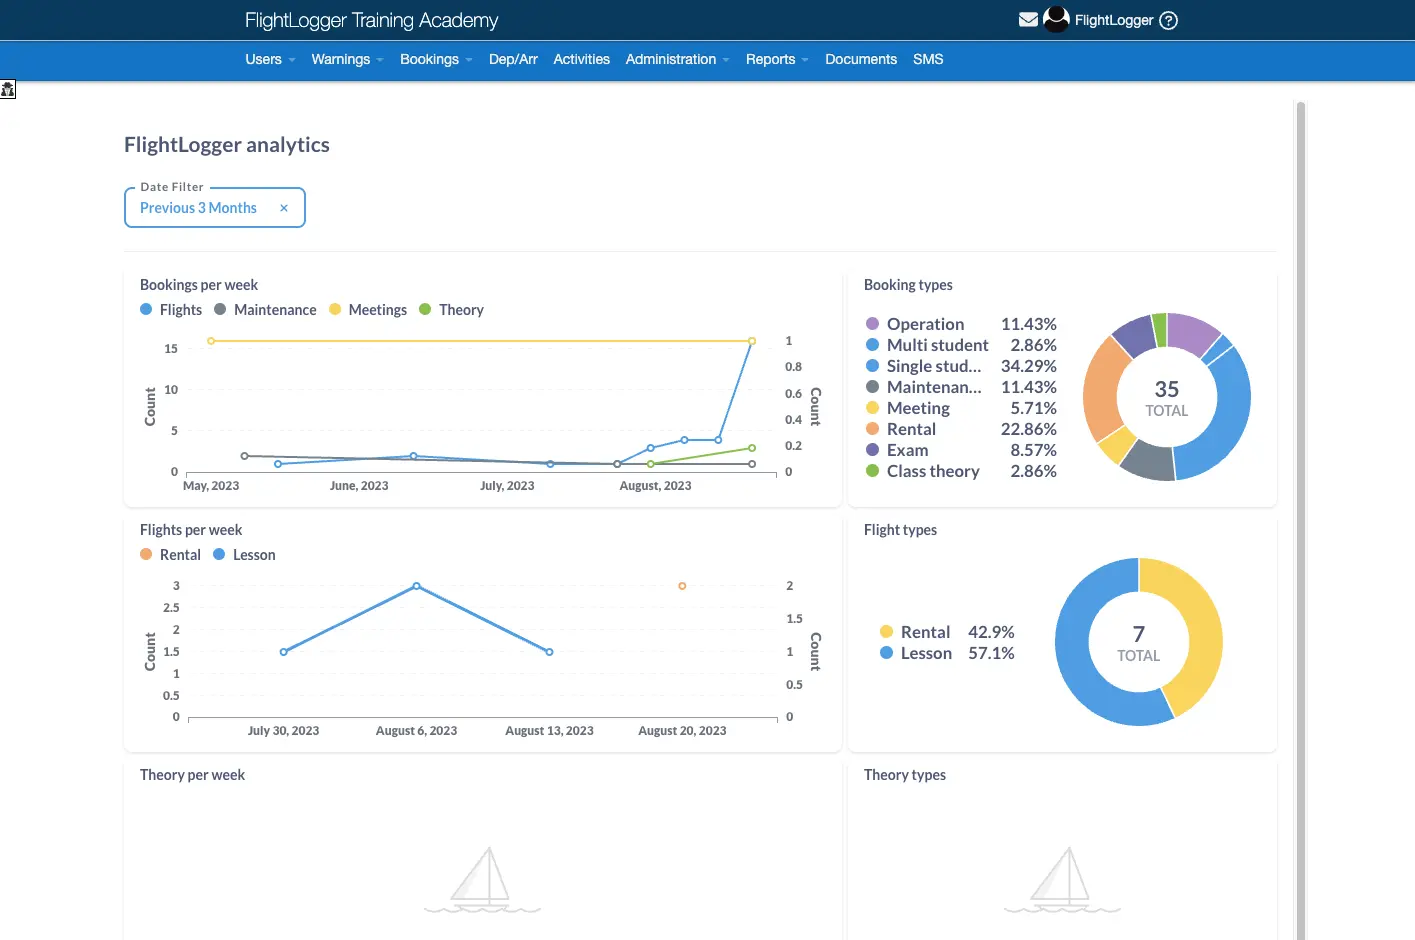Click the vertical page scrollbar

1300,500
